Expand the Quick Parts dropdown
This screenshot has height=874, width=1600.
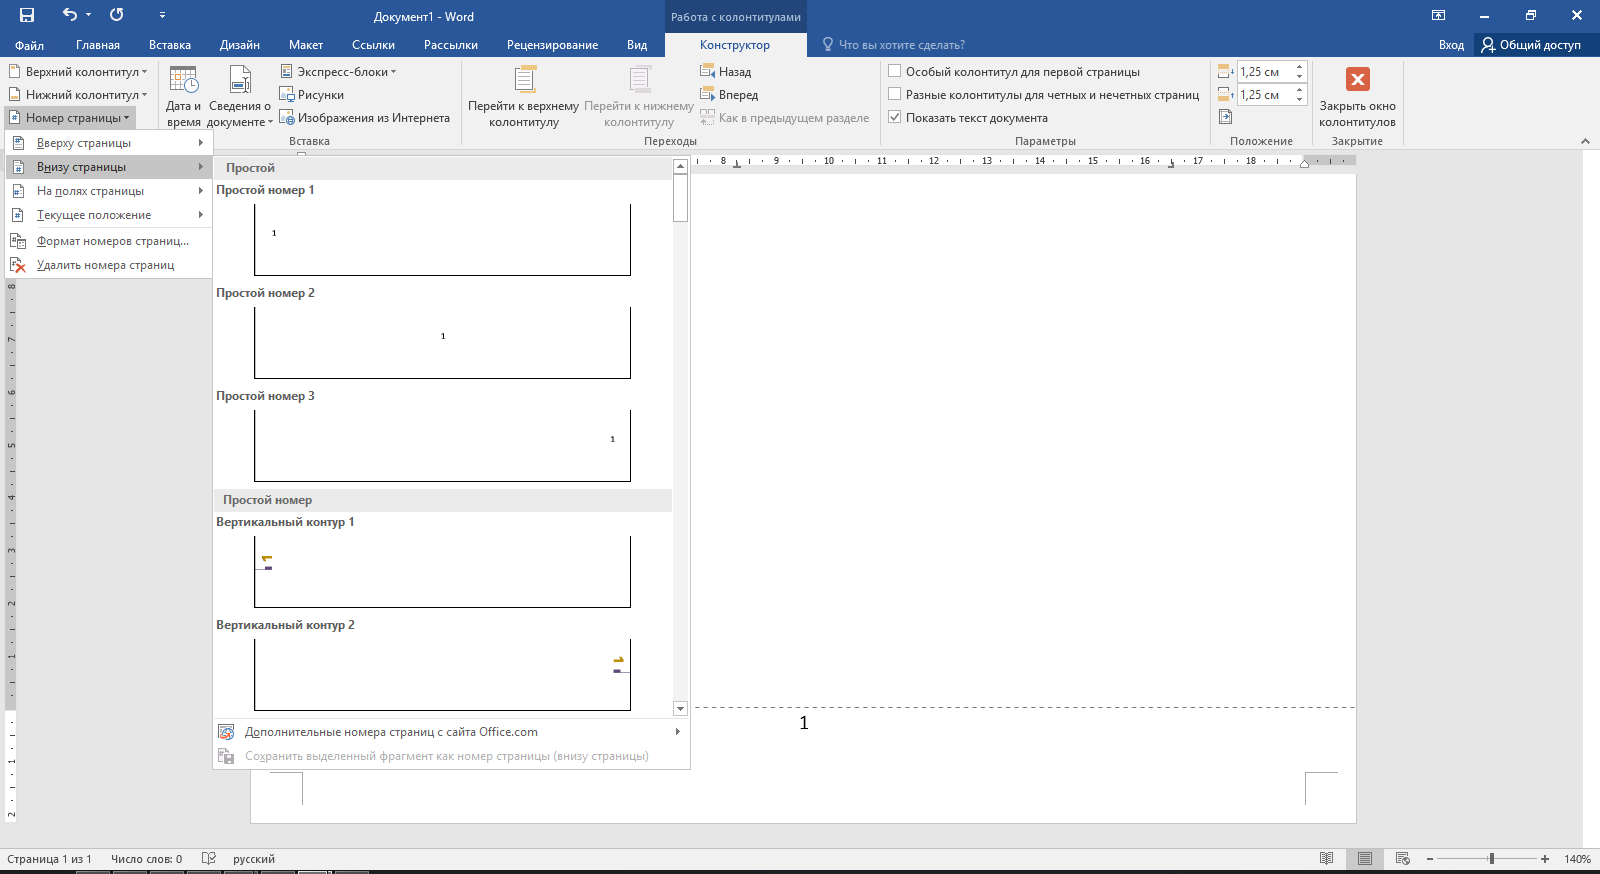point(339,72)
